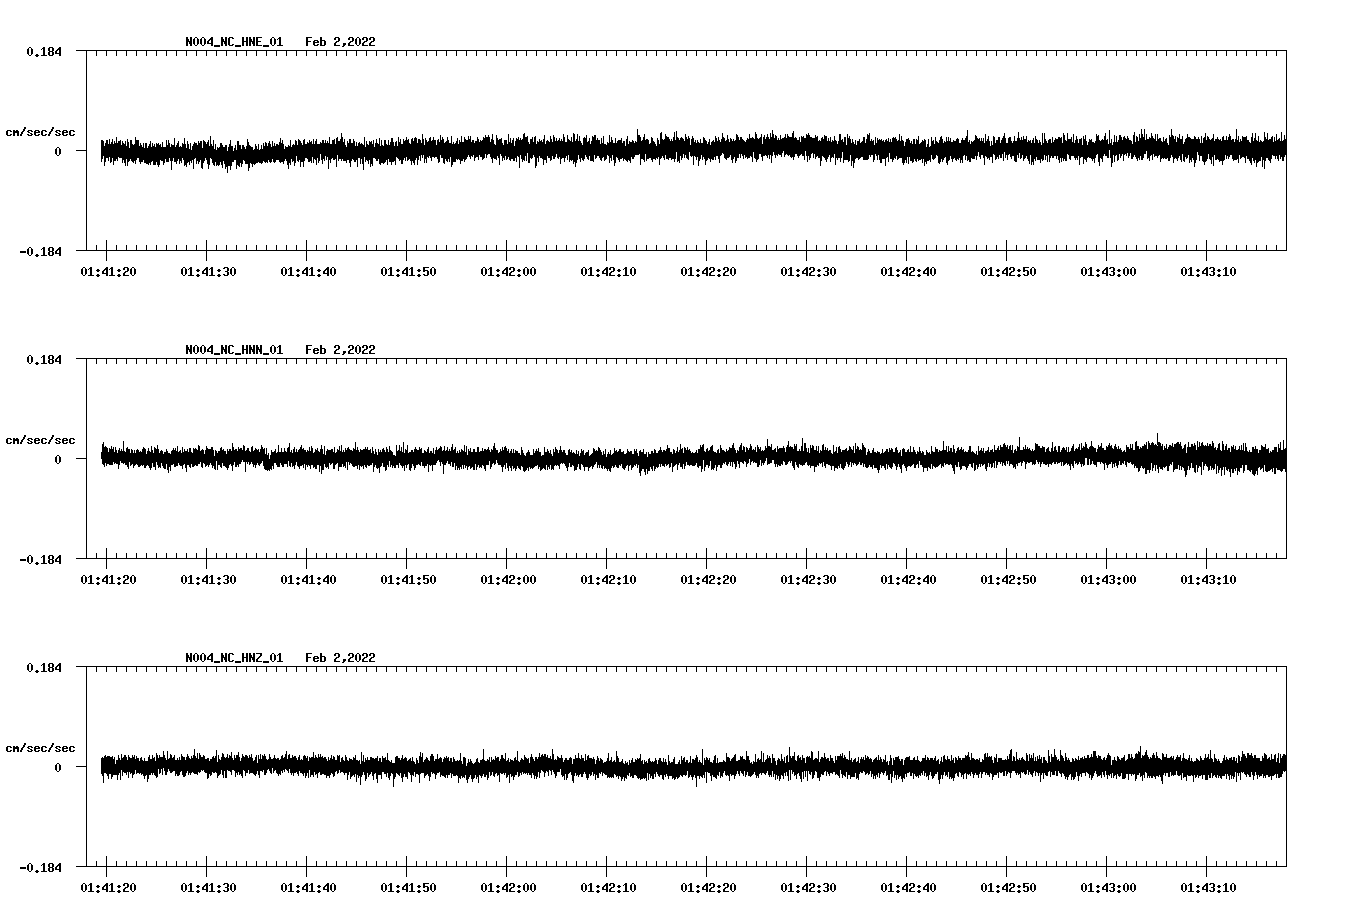Click the zero axis label on HNE plot
Screen dimensions: 1358x924
[58, 151]
